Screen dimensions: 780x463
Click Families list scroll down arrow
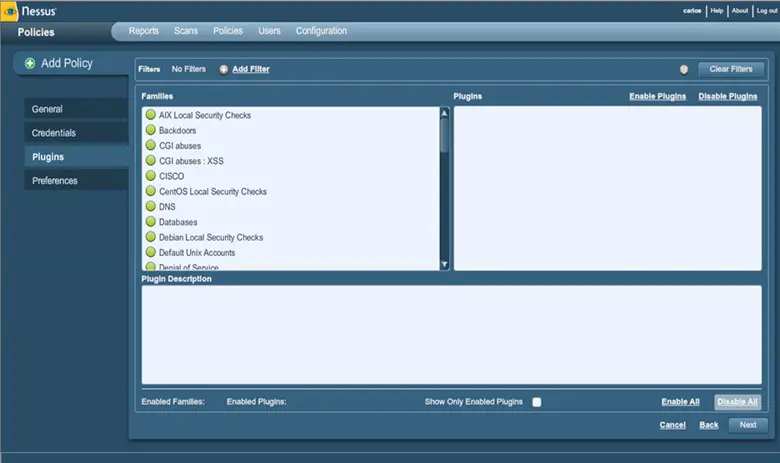(445, 264)
